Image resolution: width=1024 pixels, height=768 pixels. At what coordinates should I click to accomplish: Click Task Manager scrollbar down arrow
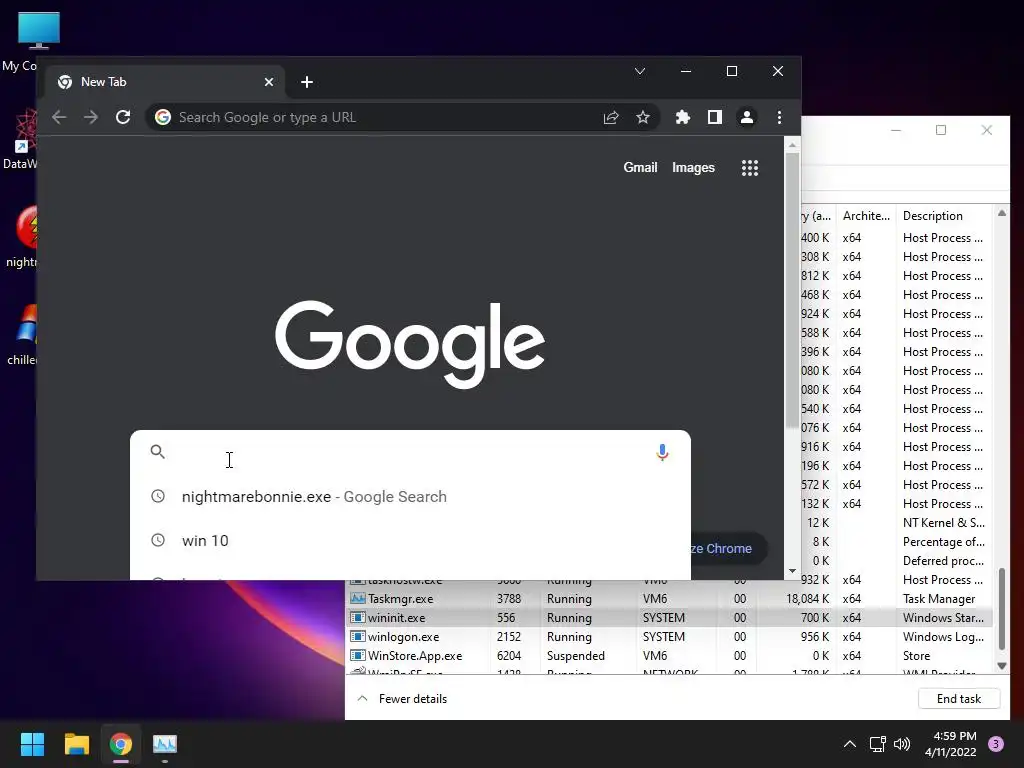(x=1002, y=666)
